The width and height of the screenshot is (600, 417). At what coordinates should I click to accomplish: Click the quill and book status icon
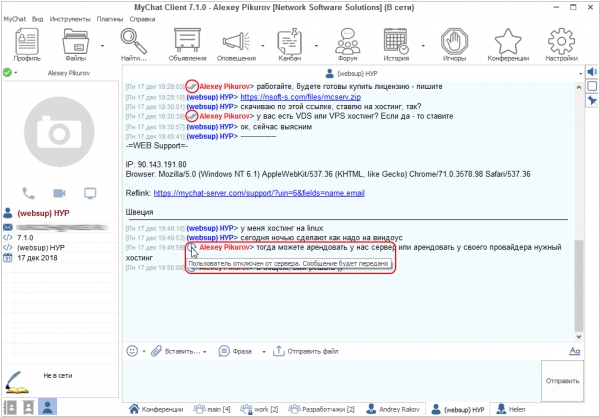[x=16, y=382]
